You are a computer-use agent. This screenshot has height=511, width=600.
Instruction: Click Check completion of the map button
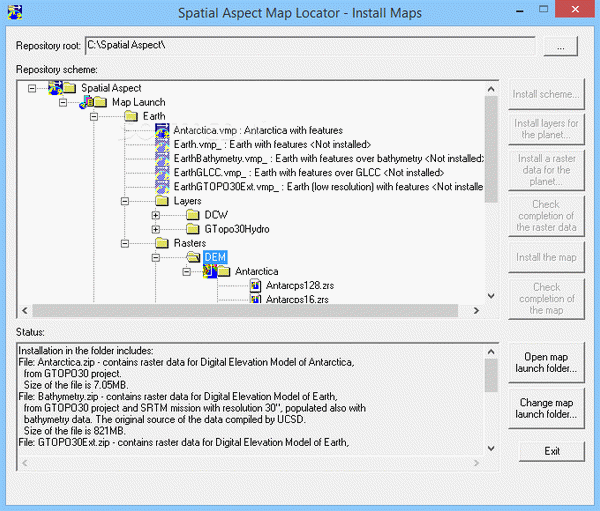(546, 299)
